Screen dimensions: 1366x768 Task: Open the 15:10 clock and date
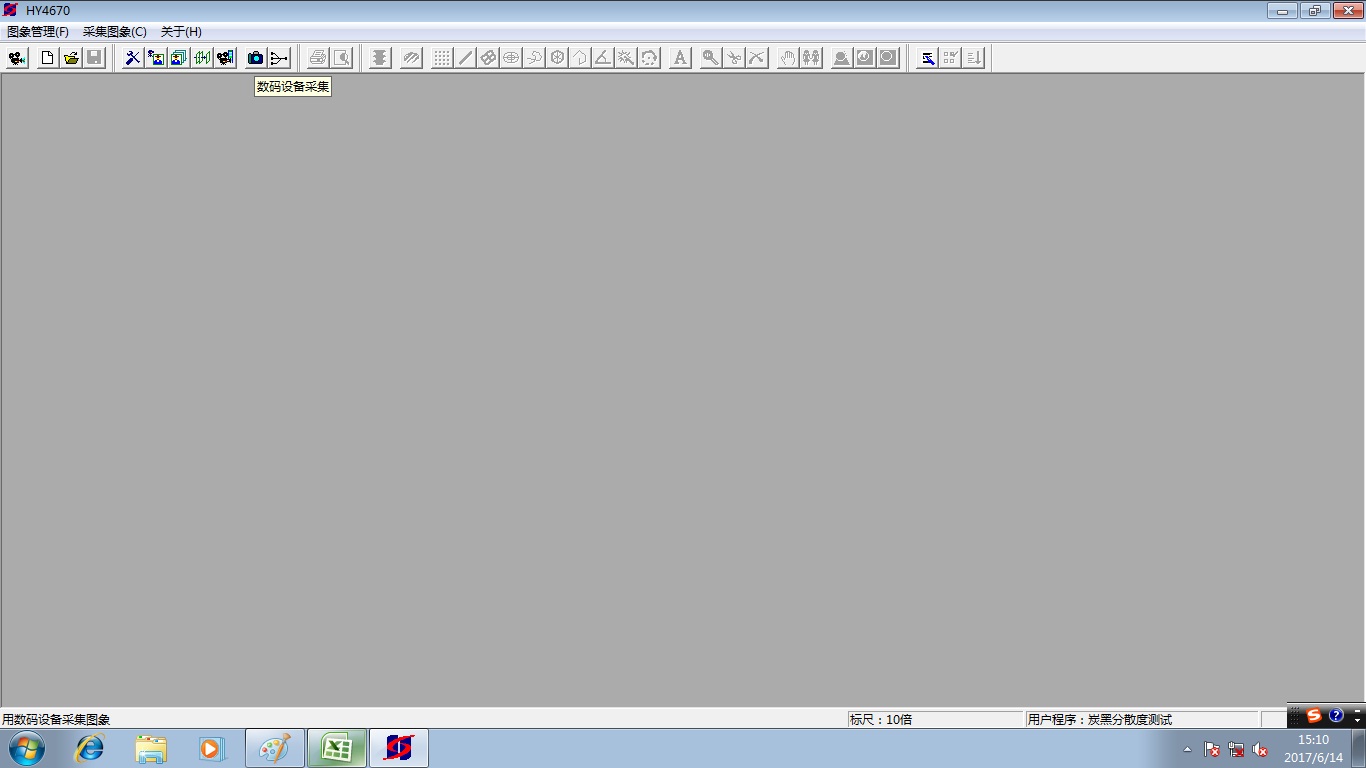(x=1314, y=748)
